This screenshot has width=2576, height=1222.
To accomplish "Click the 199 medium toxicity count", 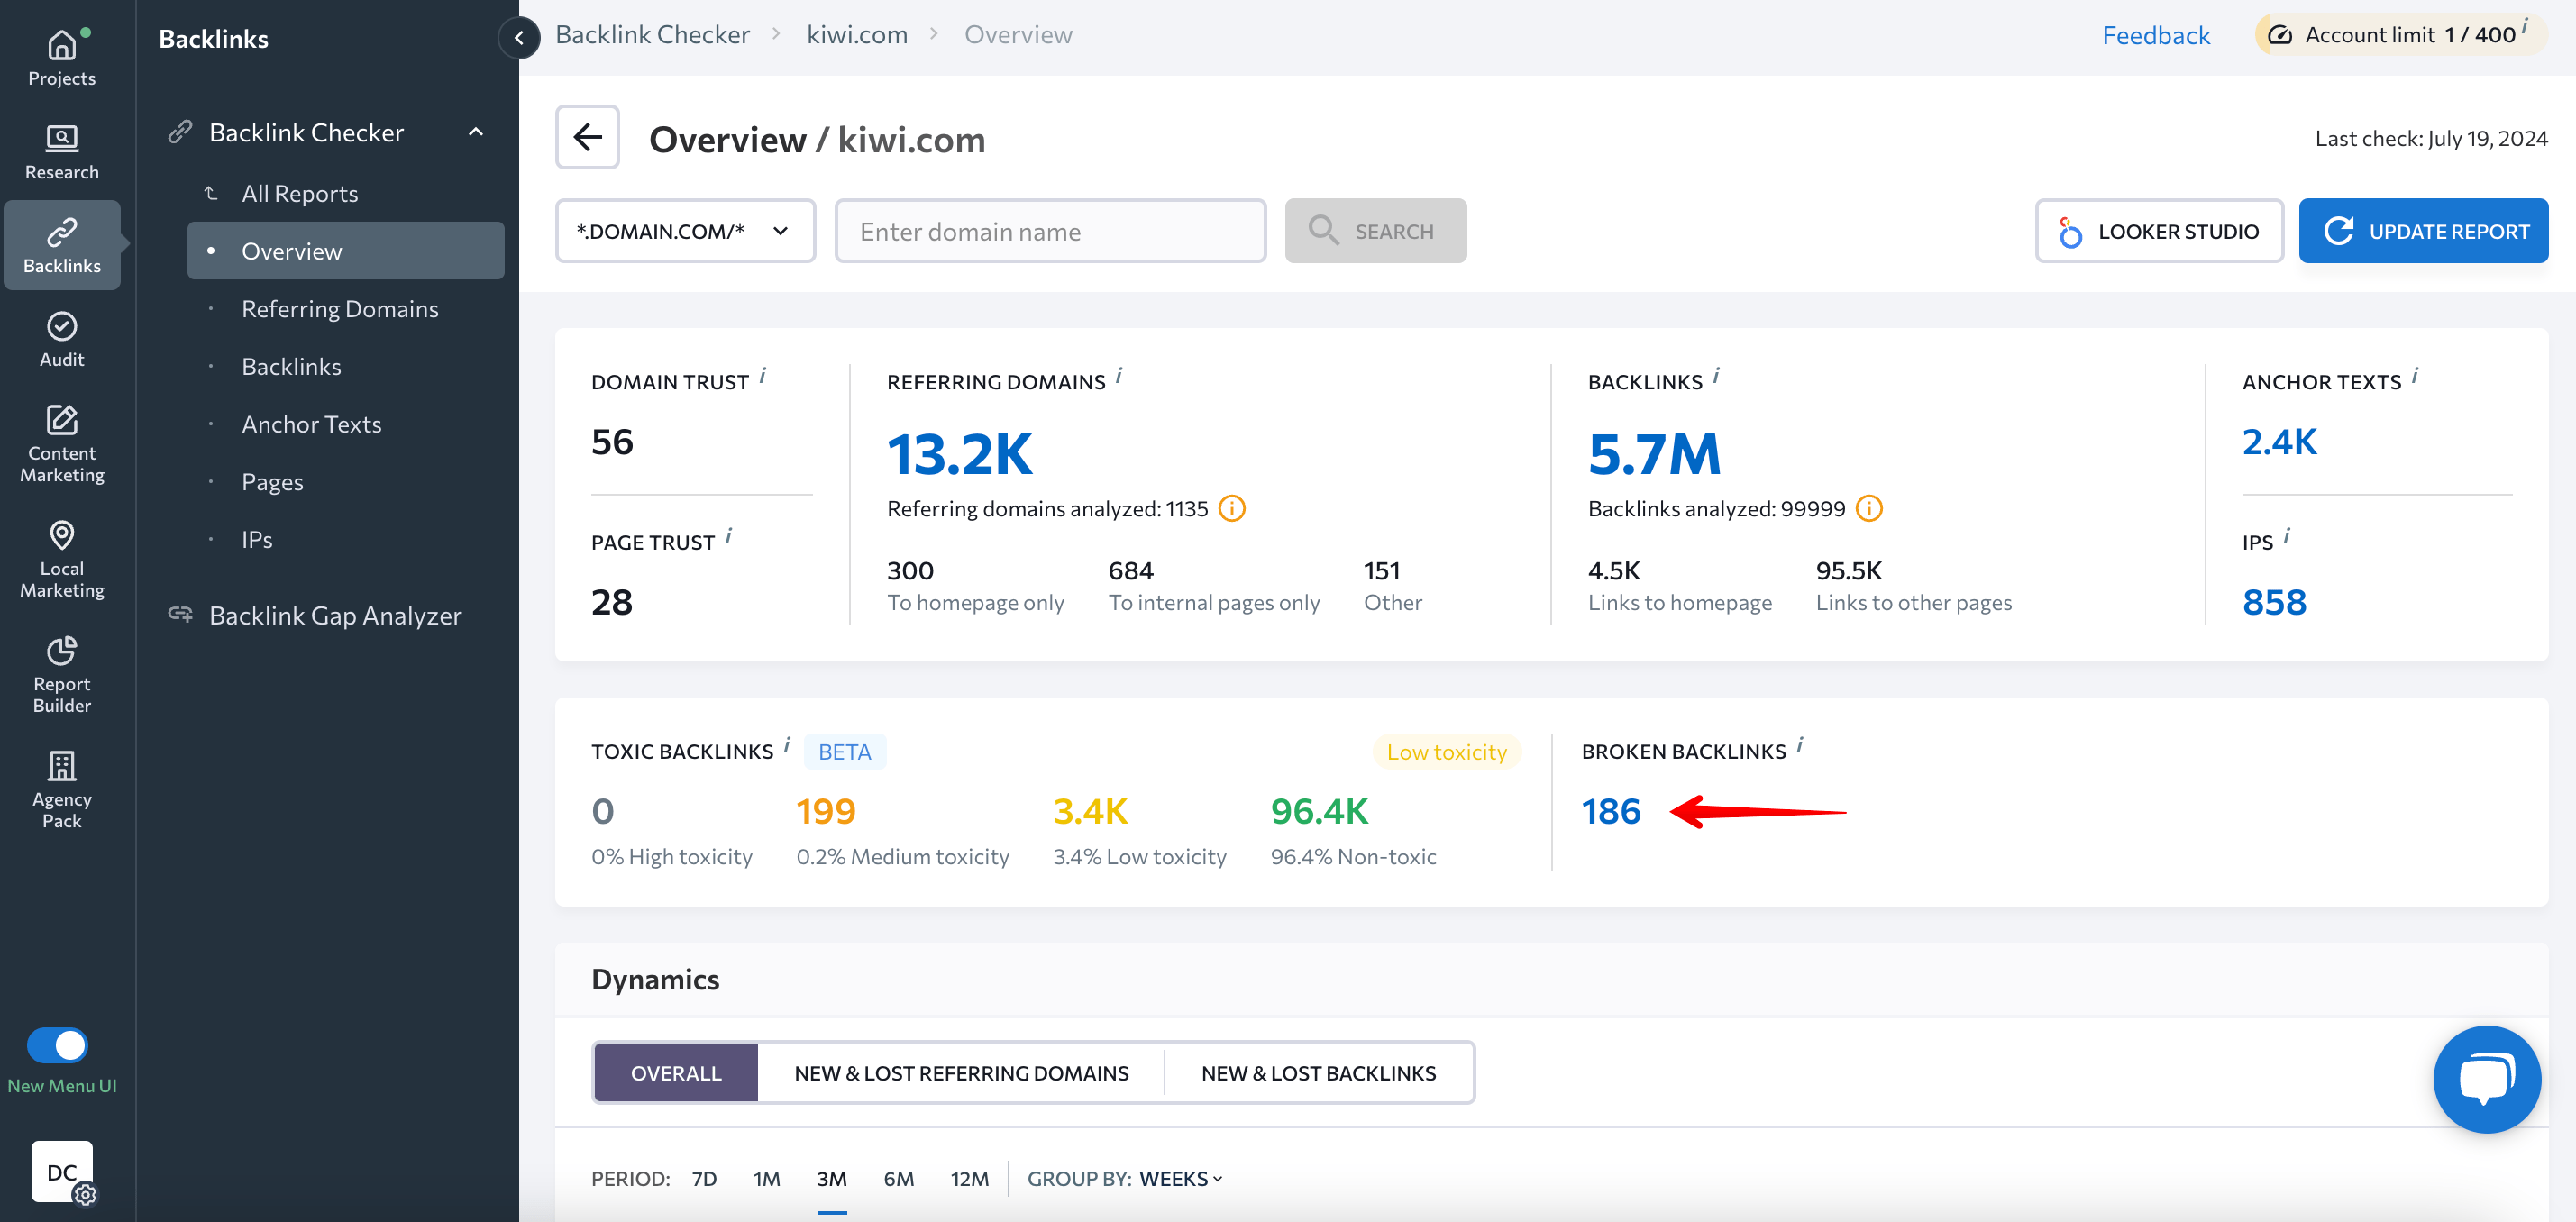I will tap(825, 810).
